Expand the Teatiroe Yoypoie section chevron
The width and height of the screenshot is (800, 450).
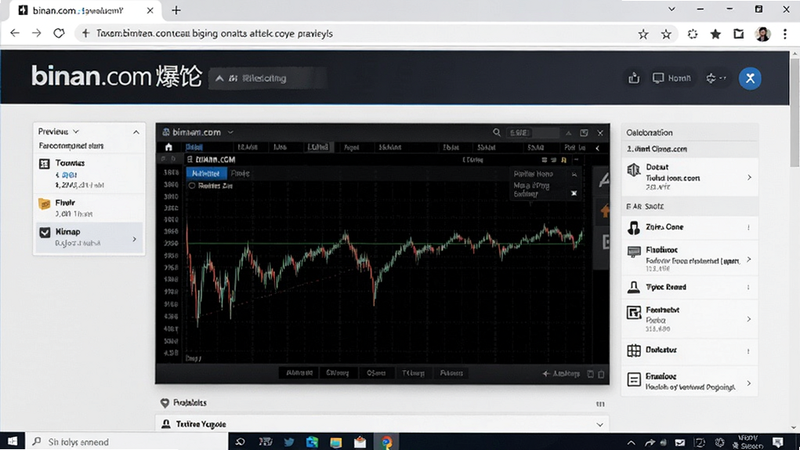click(x=600, y=424)
